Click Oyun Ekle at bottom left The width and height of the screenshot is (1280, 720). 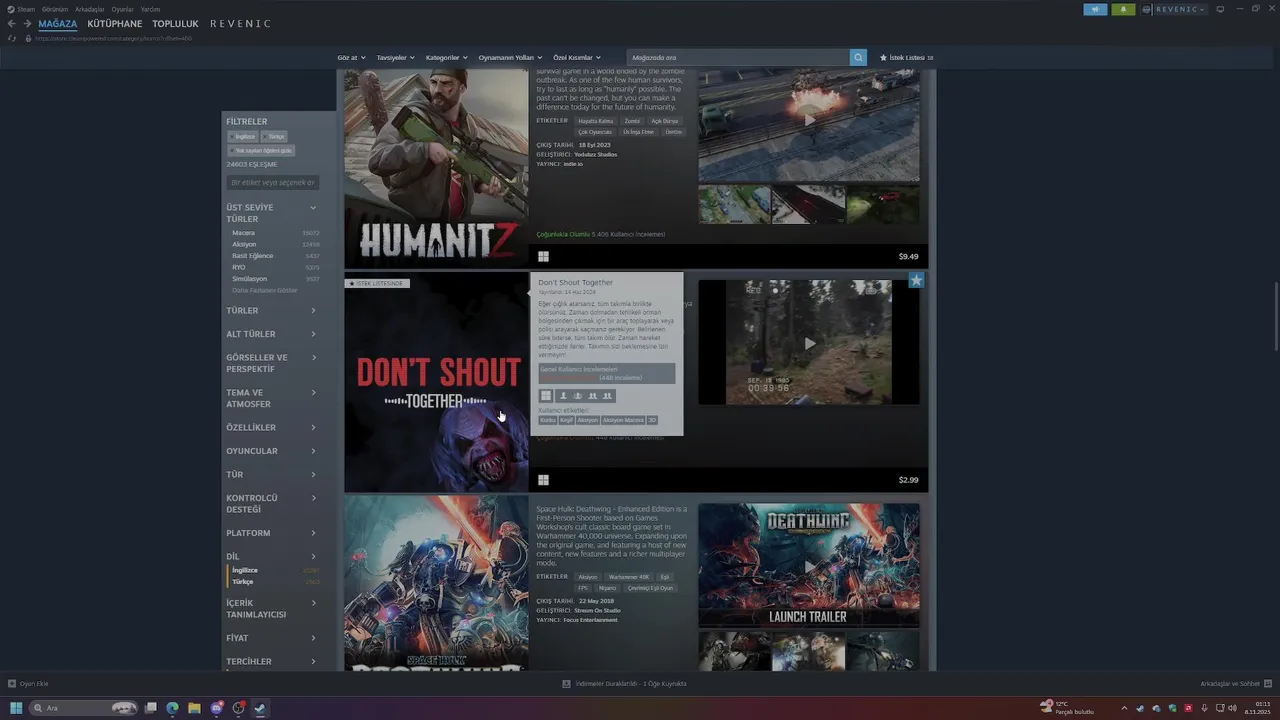pyautogui.click(x=34, y=684)
